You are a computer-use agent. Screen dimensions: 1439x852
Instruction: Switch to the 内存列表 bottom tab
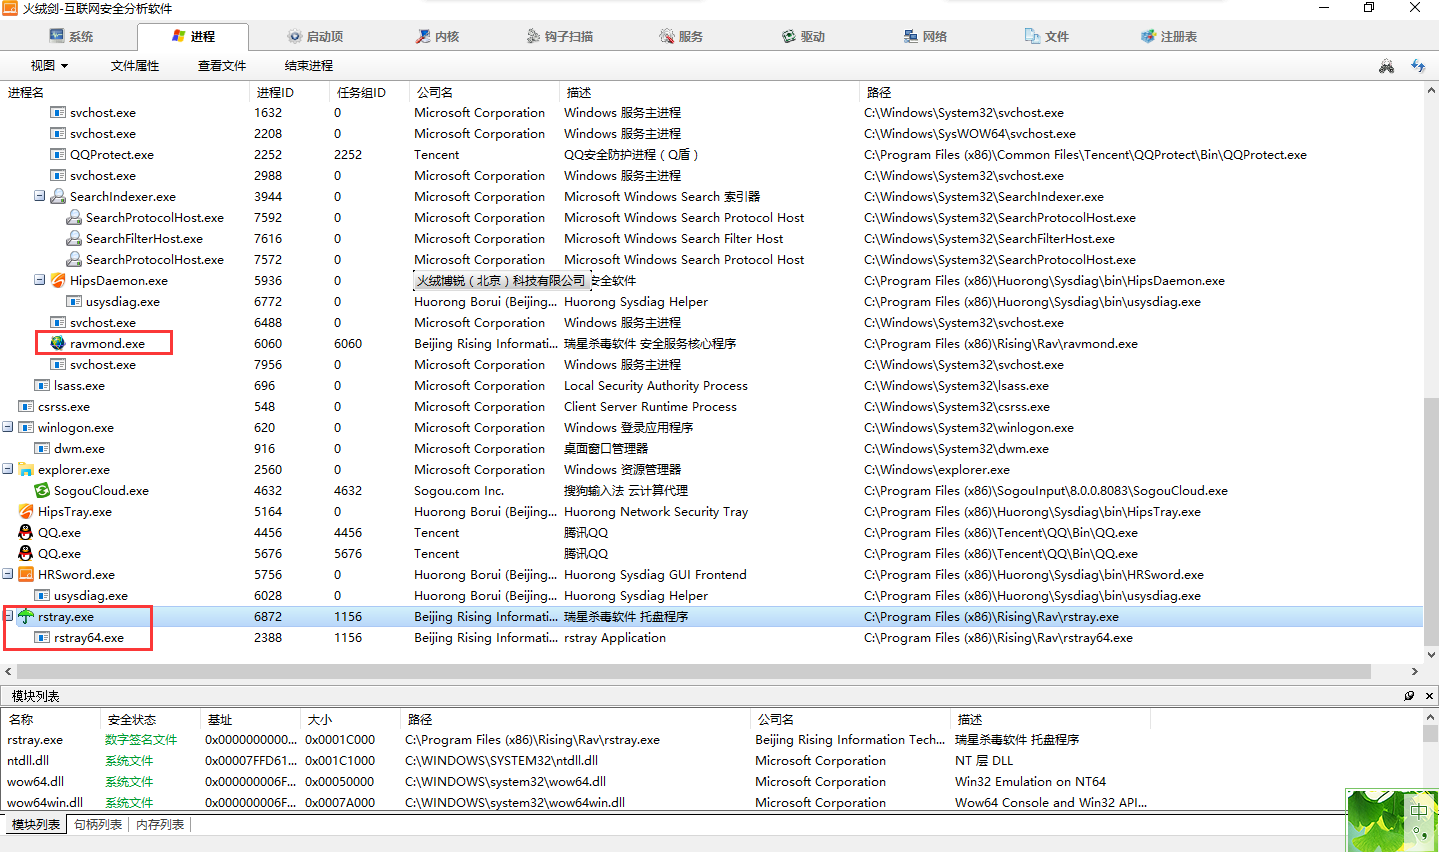point(160,825)
